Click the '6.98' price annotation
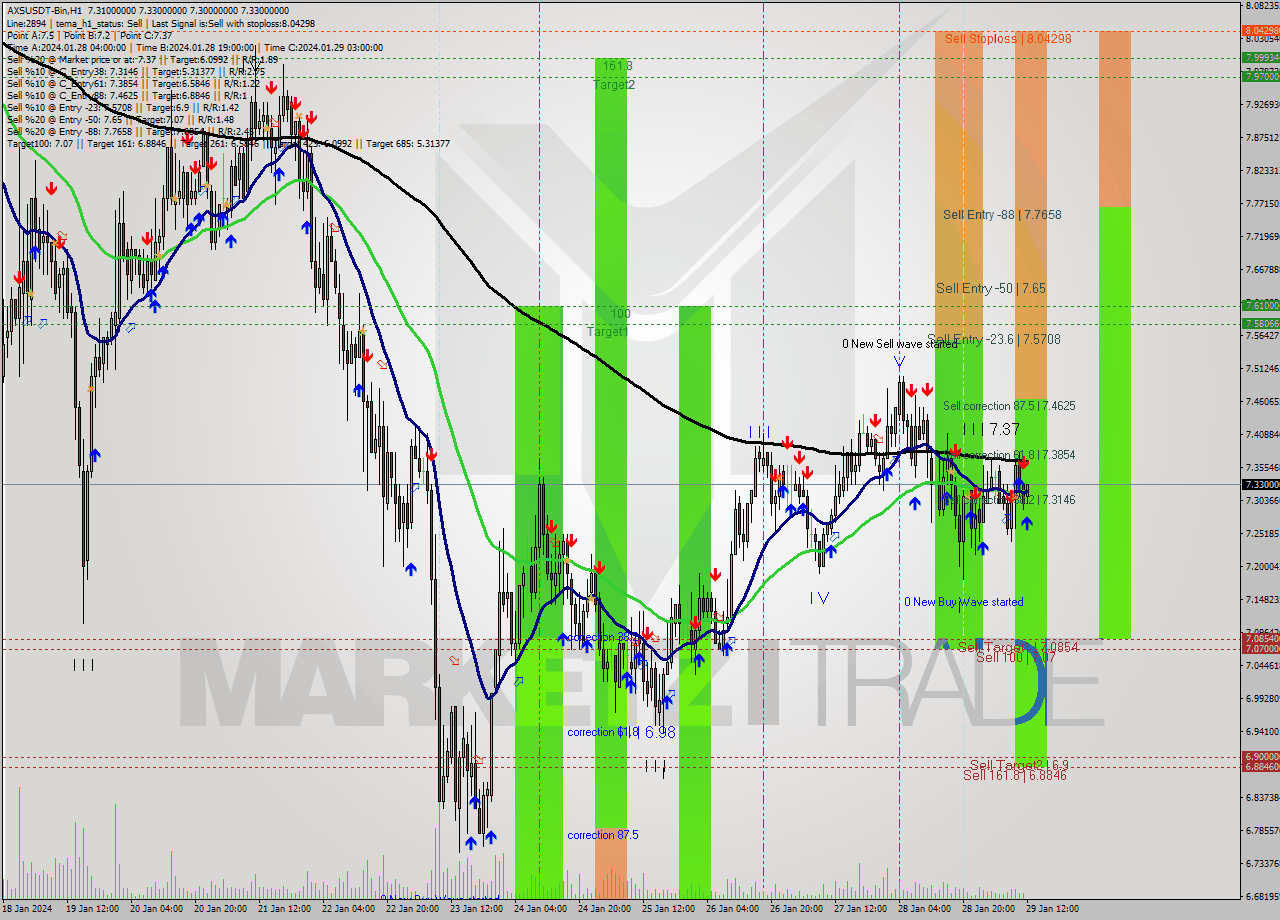The image size is (1280, 920). [660, 733]
